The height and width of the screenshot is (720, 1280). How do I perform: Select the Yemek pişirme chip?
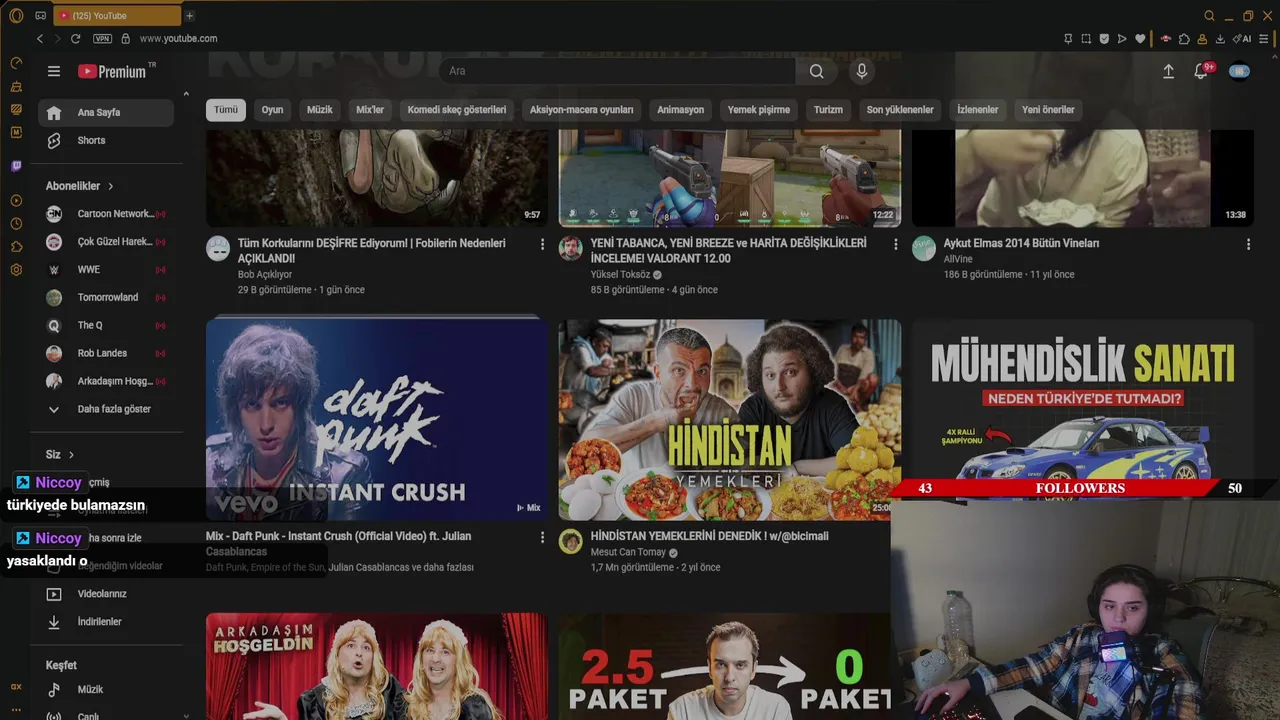click(x=759, y=110)
